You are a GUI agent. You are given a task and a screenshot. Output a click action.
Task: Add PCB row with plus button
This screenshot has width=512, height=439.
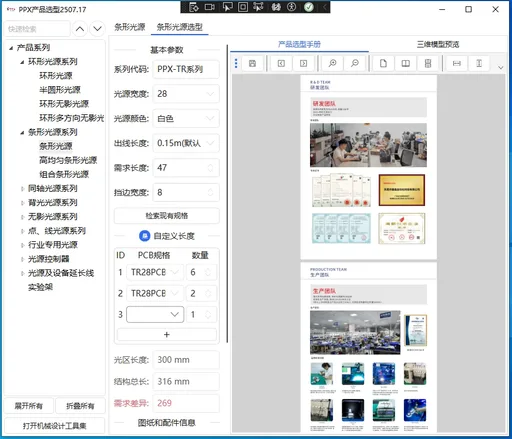[x=167, y=334]
